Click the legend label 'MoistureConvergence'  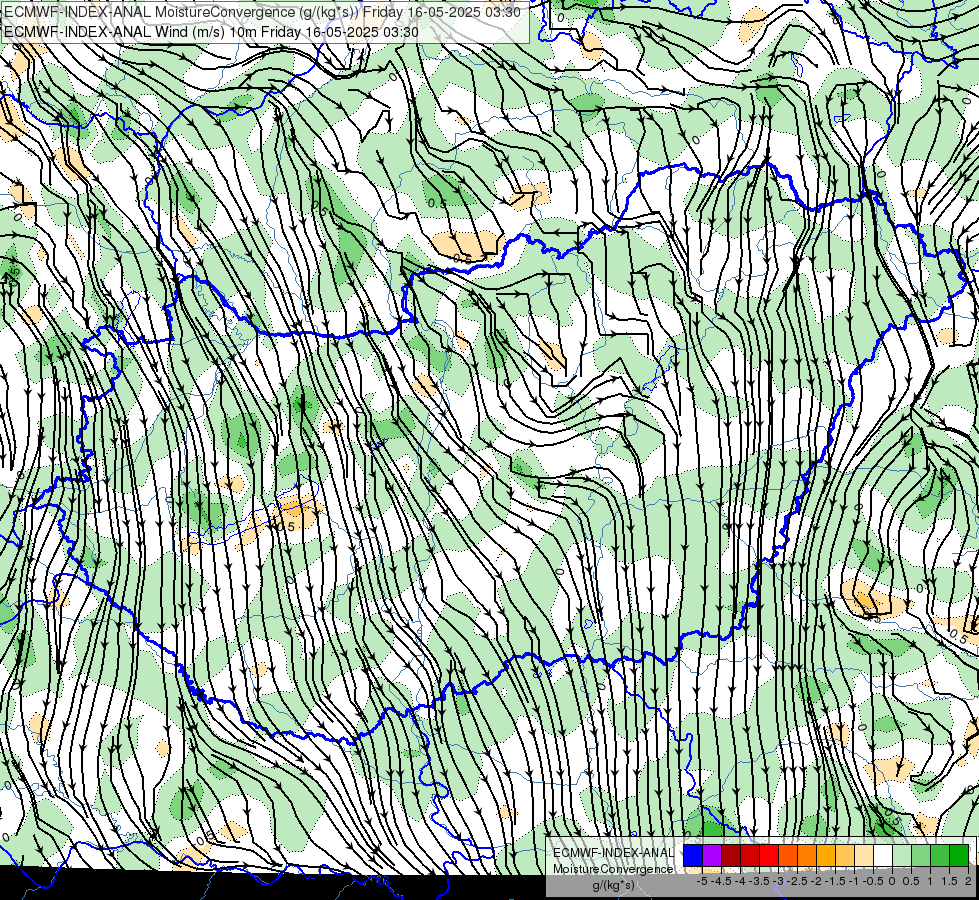[x=613, y=869]
